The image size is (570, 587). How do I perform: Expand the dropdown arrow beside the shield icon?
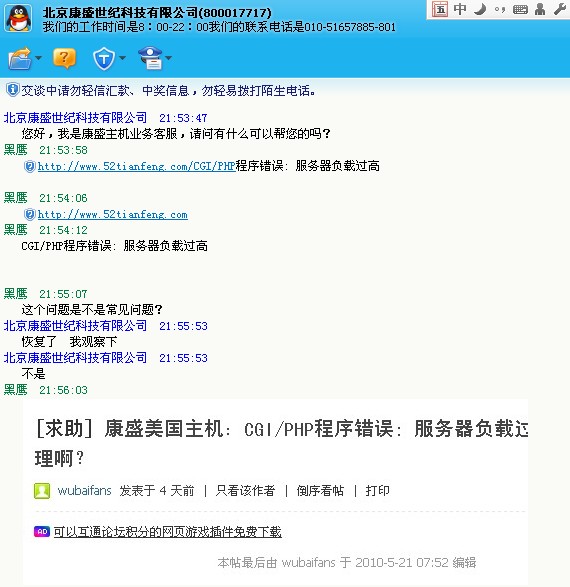point(122,58)
